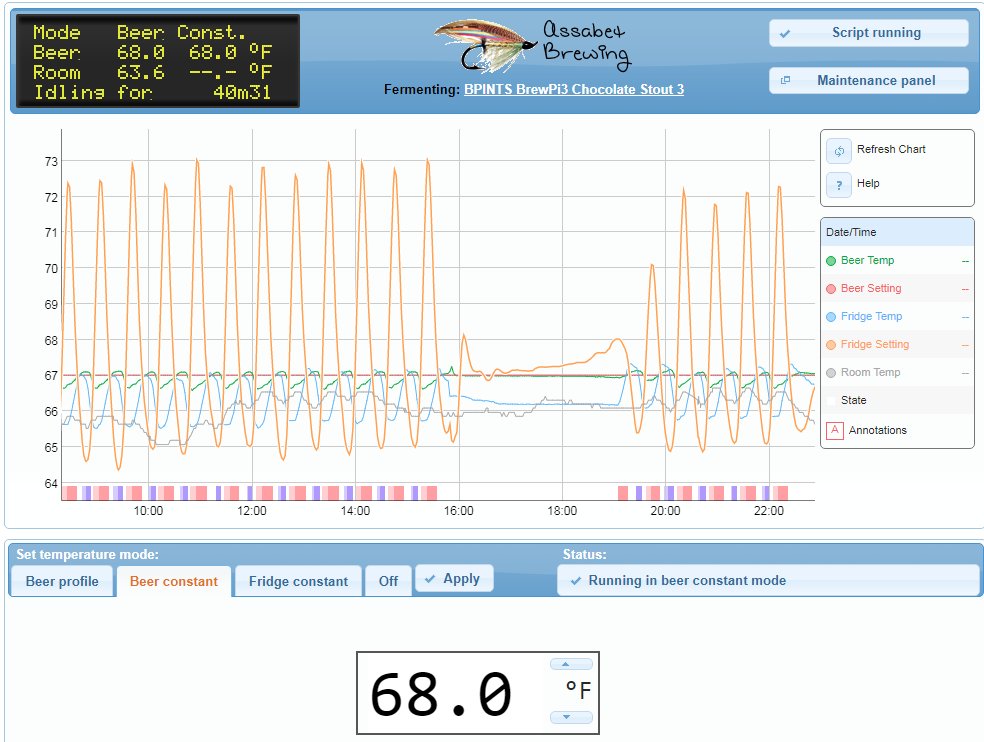Viewport: 984px width, 742px height.
Task: Toggle Beer Setting line via red dot
Action: tap(831, 289)
